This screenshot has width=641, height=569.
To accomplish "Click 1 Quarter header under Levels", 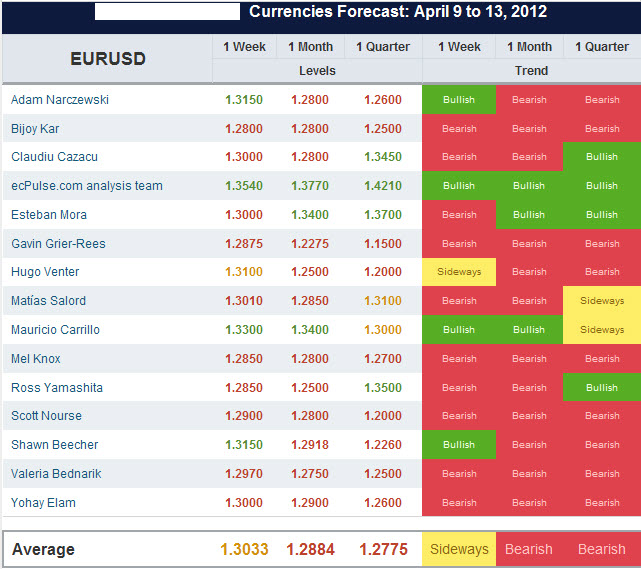I will coord(383,47).
